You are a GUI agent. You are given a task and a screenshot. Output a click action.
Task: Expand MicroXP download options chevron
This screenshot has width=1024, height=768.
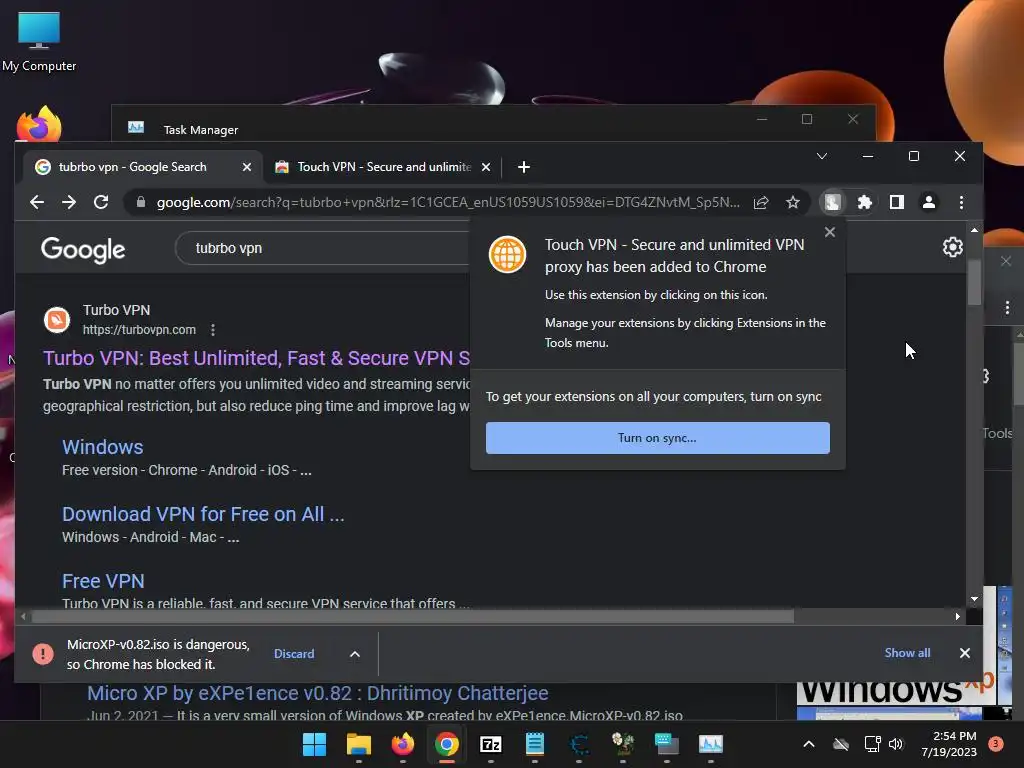355,654
